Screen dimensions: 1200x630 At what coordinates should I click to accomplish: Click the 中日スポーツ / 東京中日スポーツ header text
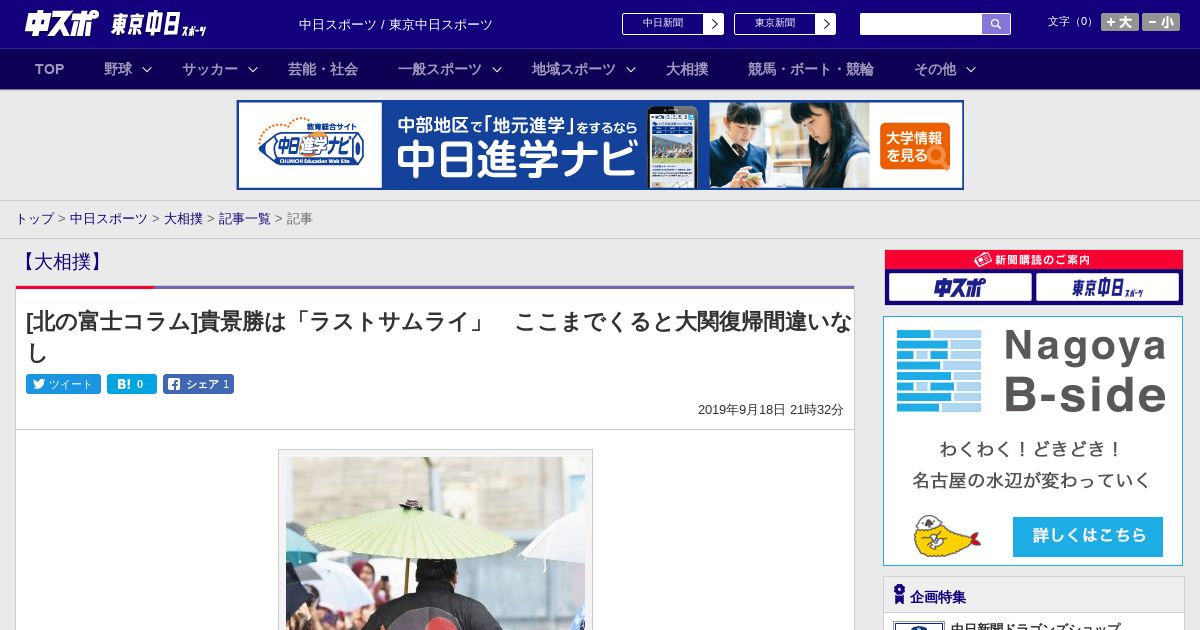point(396,24)
